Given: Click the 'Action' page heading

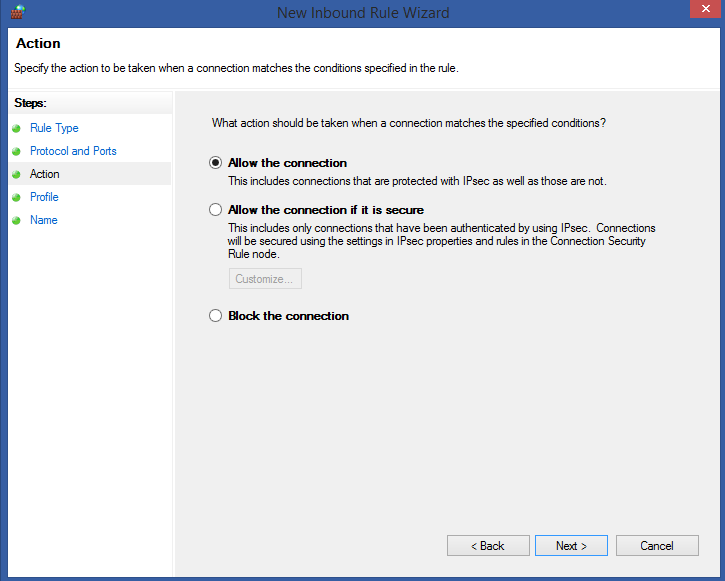Looking at the screenshot, I should tap(38, 43).
